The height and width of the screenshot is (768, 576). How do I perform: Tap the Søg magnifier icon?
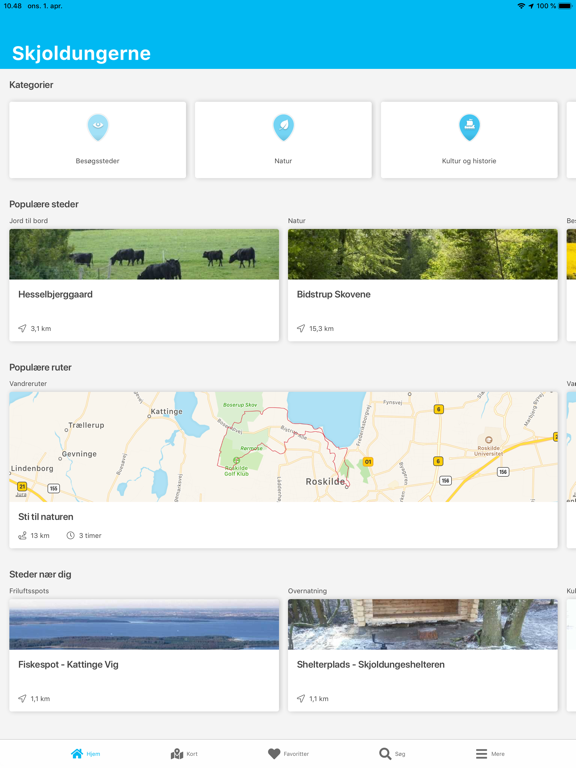coord(385,753)
